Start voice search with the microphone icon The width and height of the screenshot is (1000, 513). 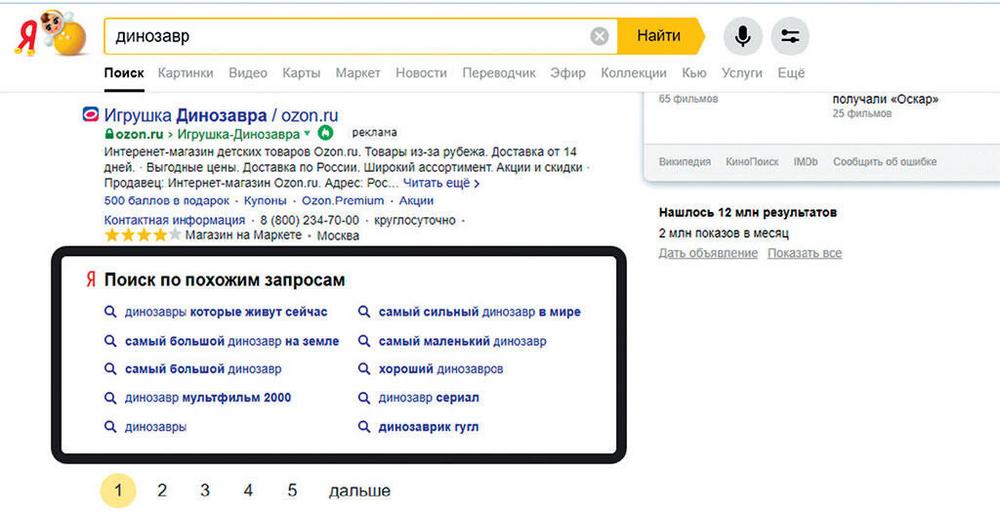(742, 36)
